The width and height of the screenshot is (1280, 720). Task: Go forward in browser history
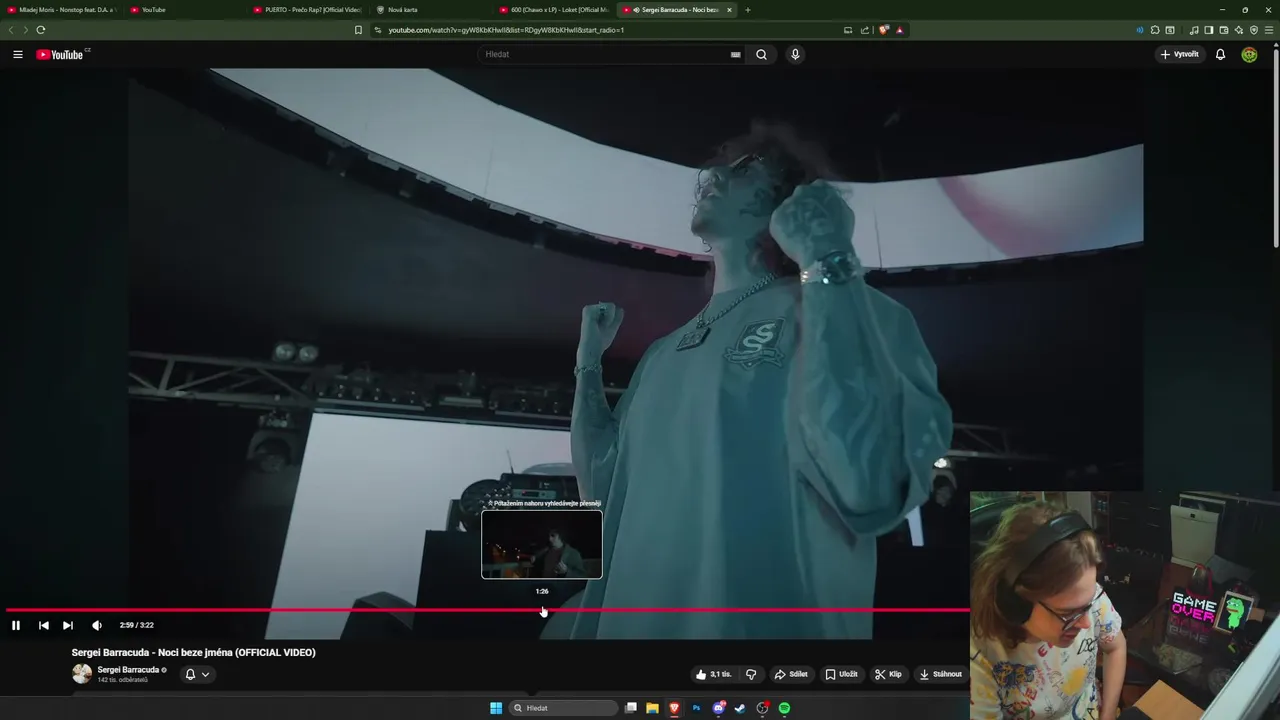[26, 30]
